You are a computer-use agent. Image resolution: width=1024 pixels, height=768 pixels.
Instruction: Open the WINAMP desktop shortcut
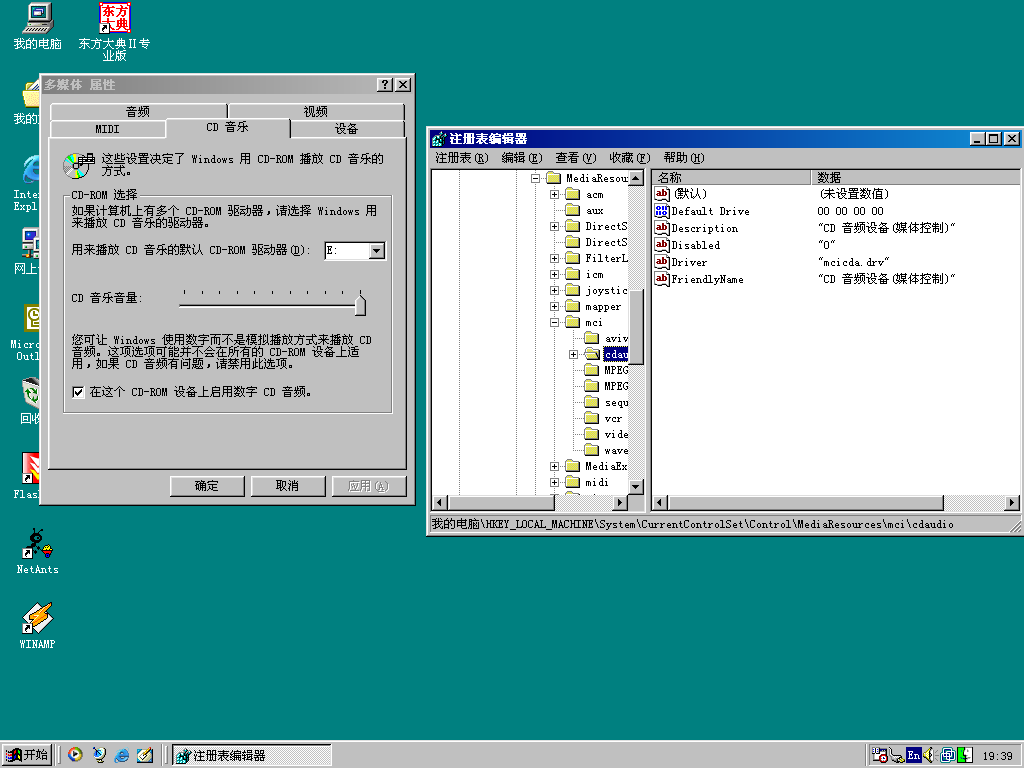pos(38,620)
